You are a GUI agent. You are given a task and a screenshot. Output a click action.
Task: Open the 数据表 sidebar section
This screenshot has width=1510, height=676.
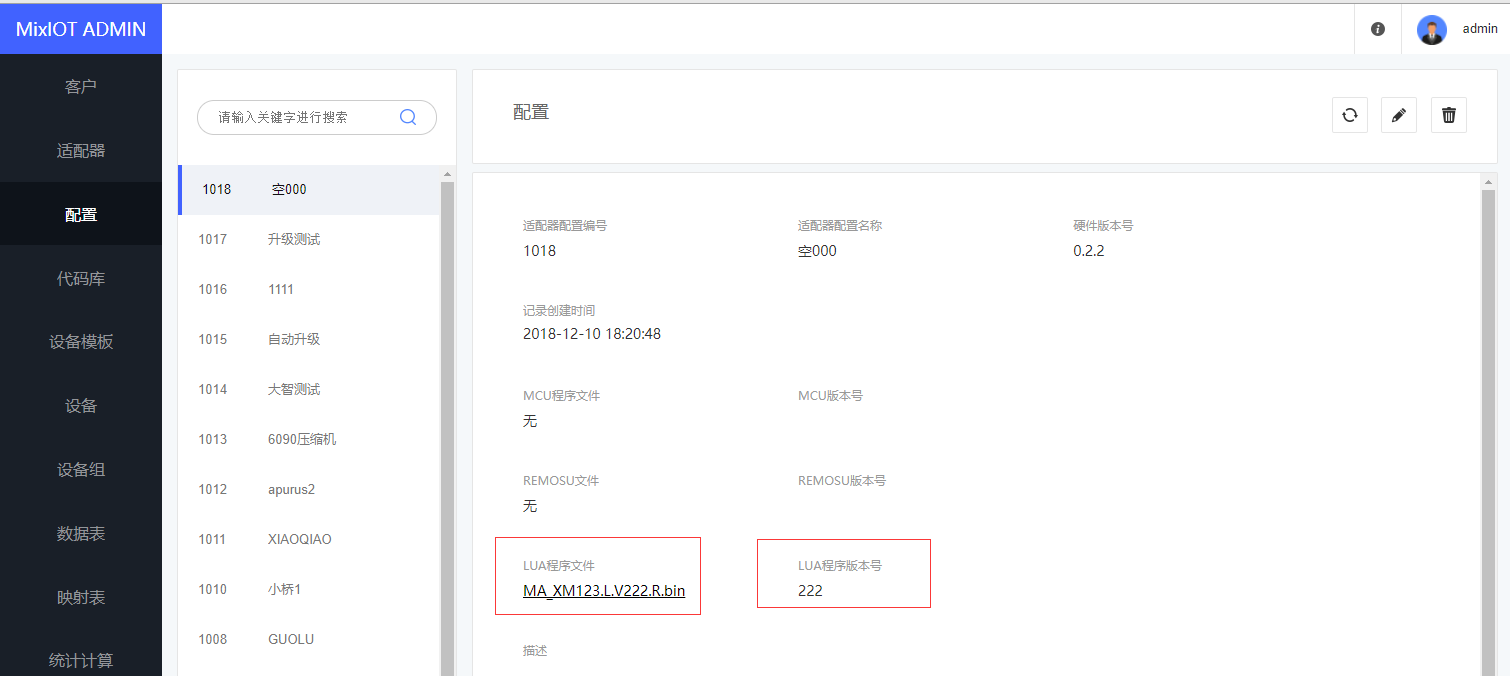click(x=81, y=534)
